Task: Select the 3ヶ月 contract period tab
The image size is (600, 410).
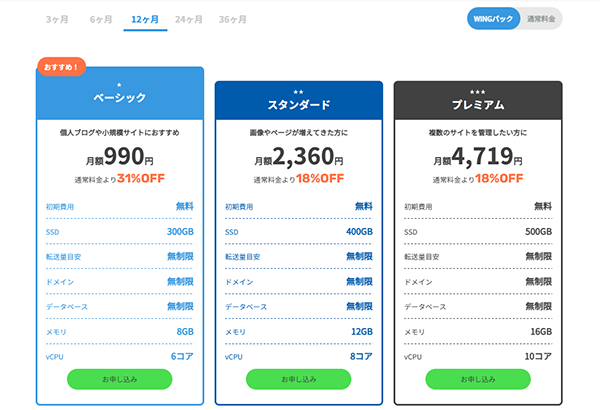Action: [x=57, y=20]
